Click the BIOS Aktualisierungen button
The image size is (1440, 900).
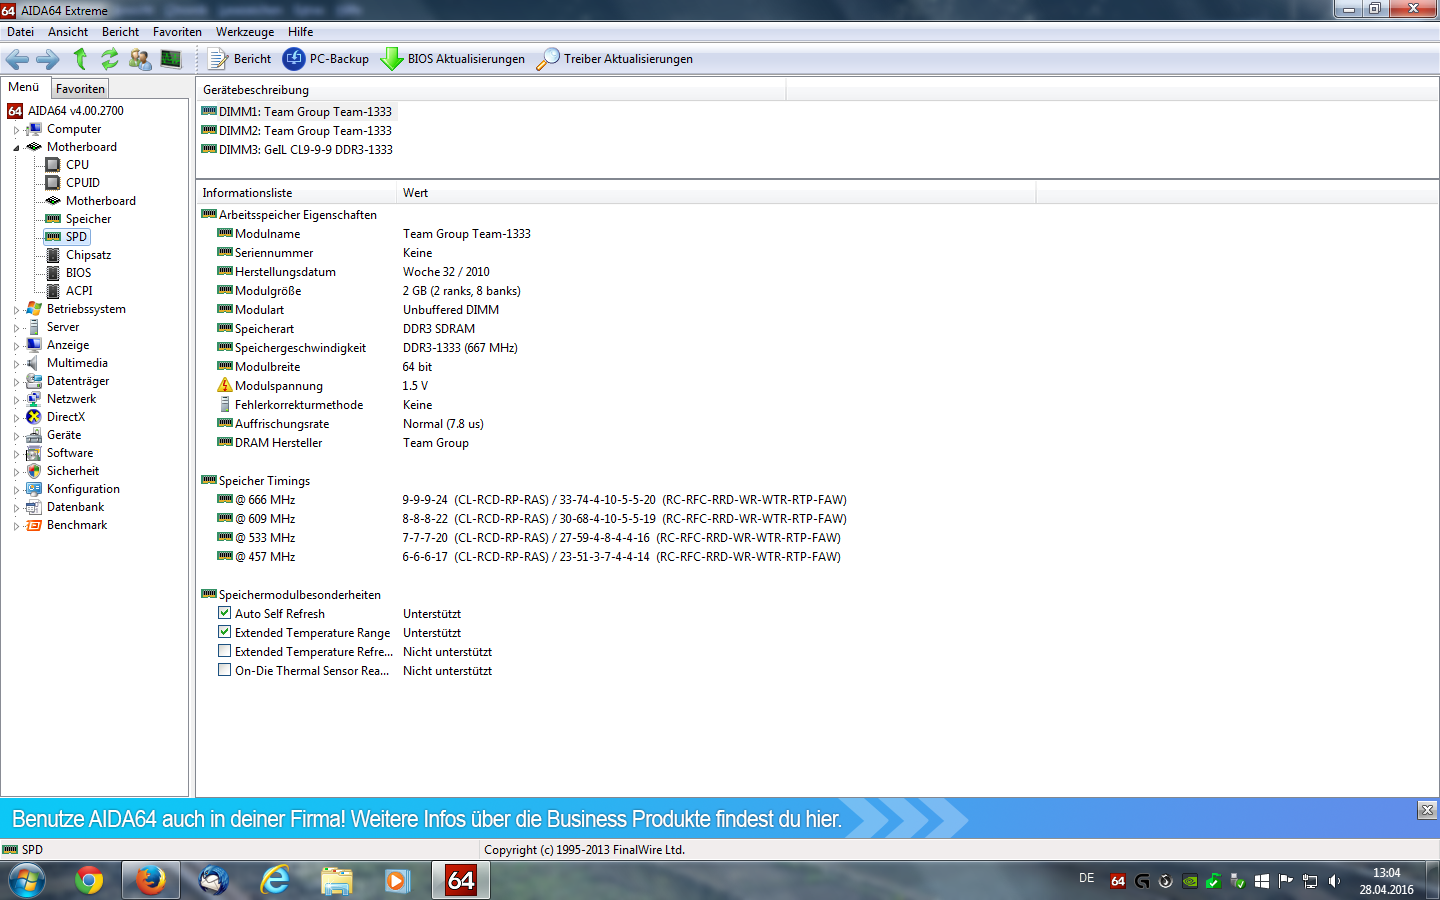(453, 59)
